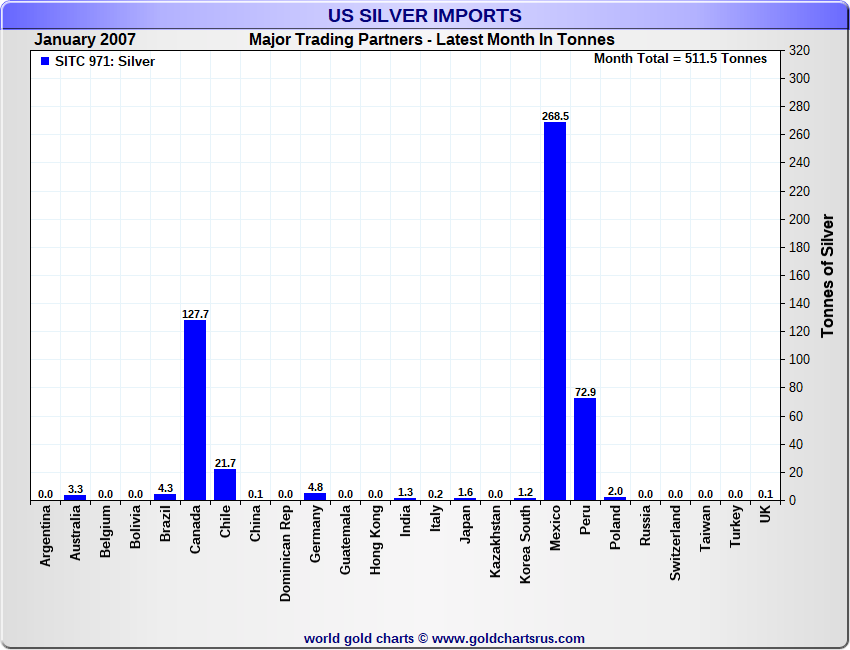Click the '21.7' value above Chile

pyautogui.click(x=225, y=464)
